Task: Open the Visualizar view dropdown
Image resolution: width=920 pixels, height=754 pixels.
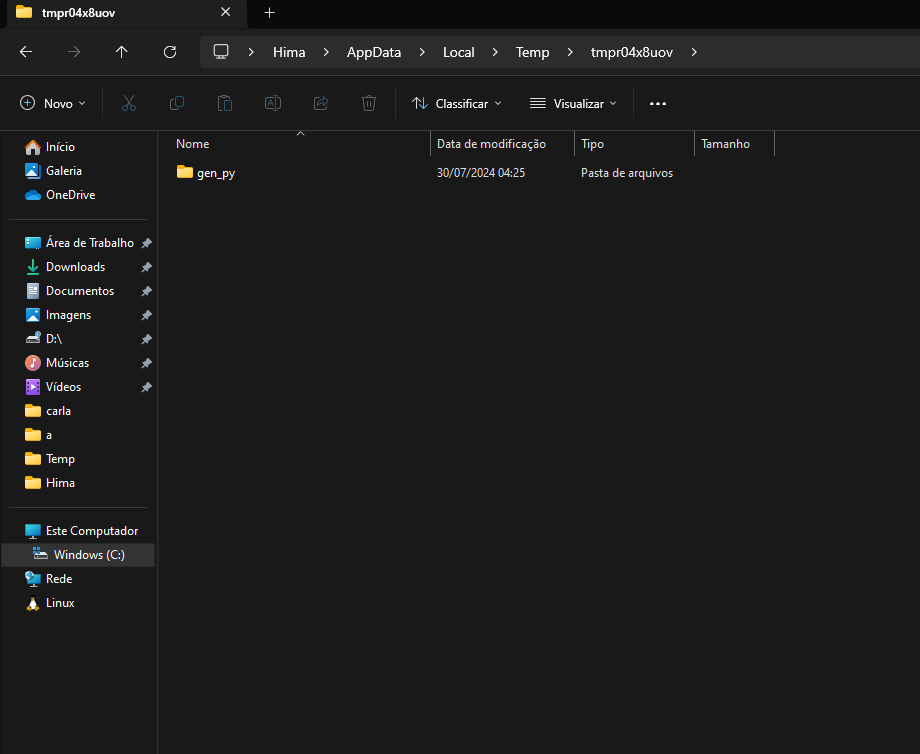Action: point(573,103)
